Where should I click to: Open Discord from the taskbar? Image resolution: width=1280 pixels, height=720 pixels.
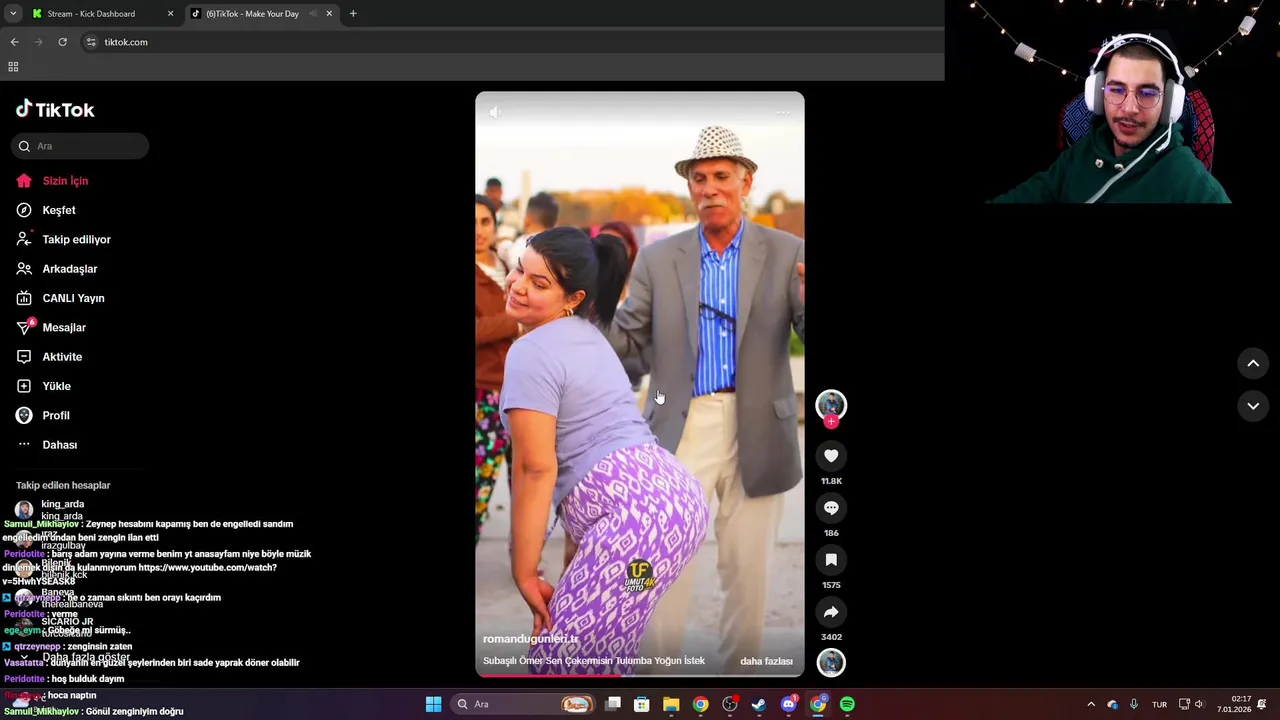coord(789,704)
